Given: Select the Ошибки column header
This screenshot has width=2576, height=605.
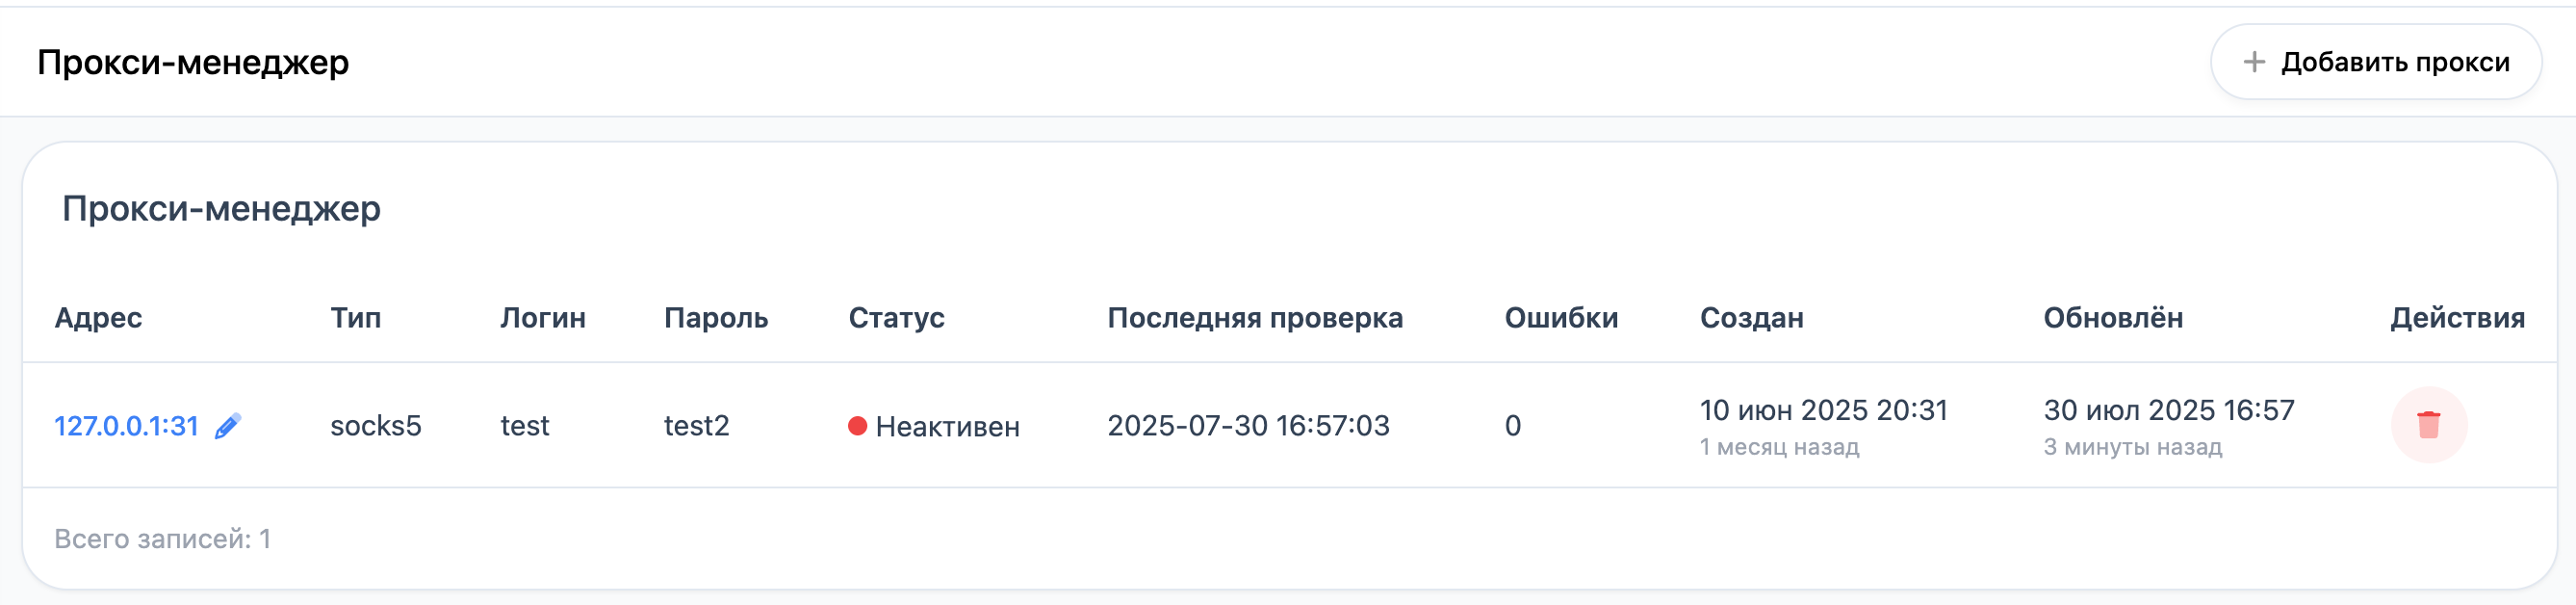Looking at the screenshot, I should [x=1560, y=318].
